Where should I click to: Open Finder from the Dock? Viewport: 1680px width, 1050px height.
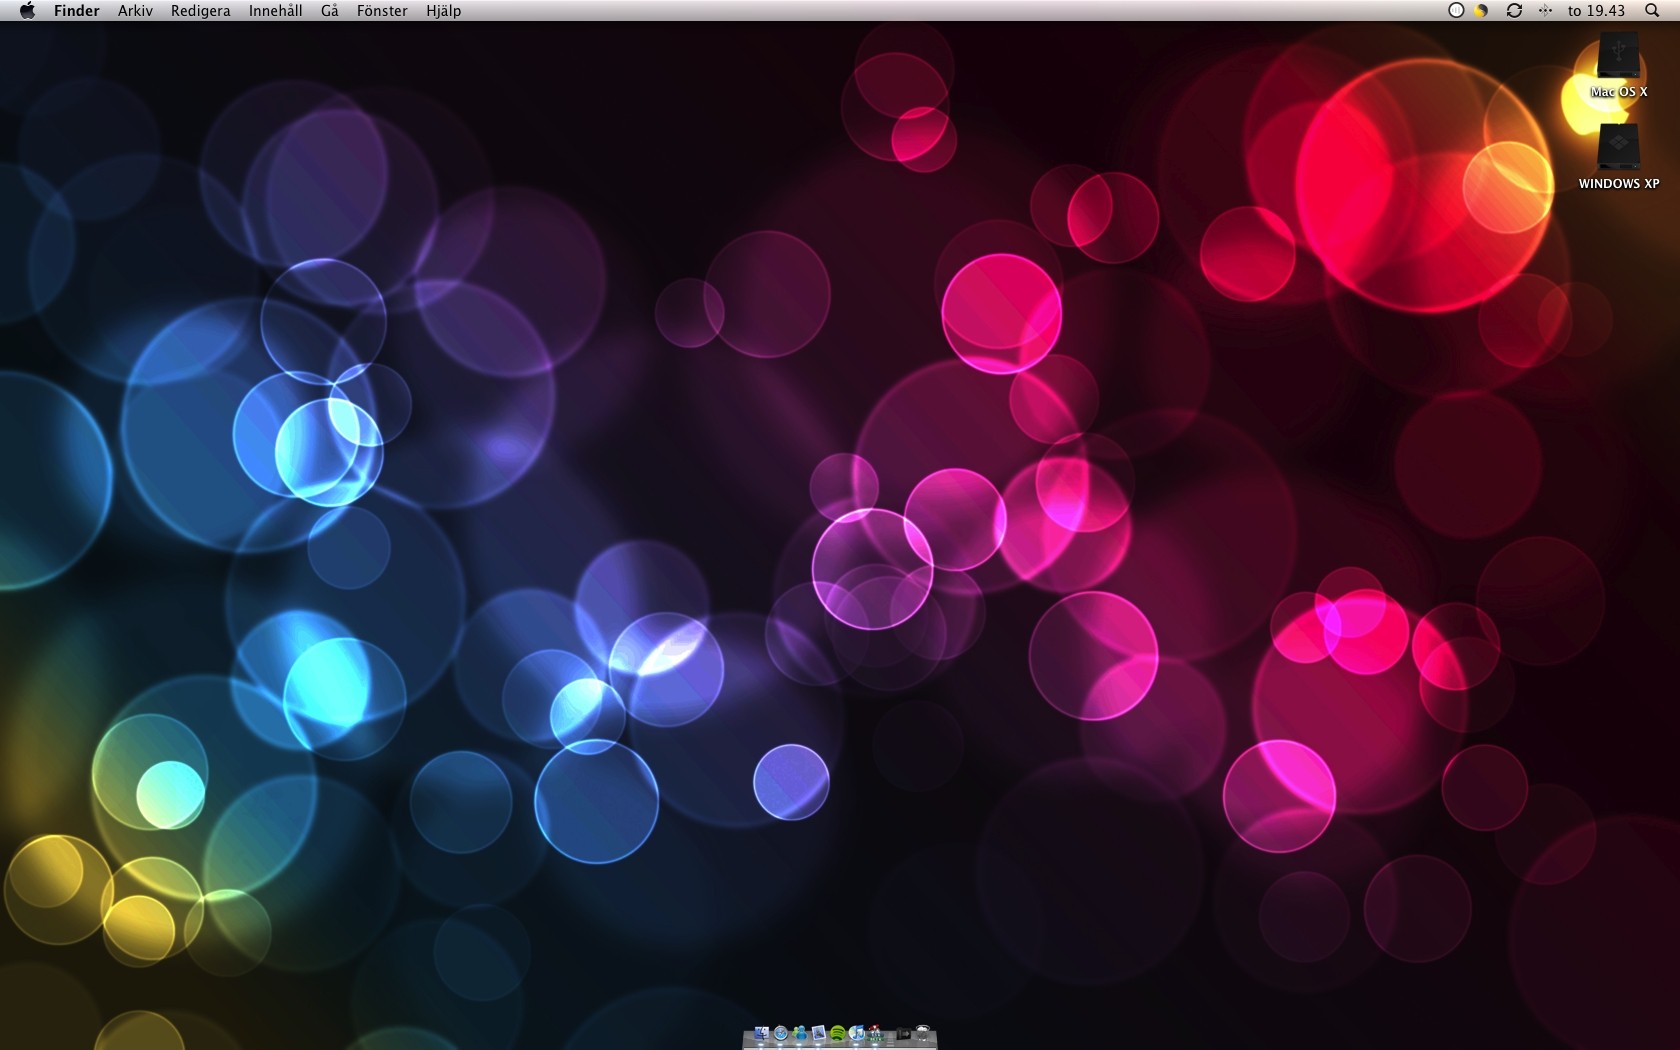click(762, 1033)
